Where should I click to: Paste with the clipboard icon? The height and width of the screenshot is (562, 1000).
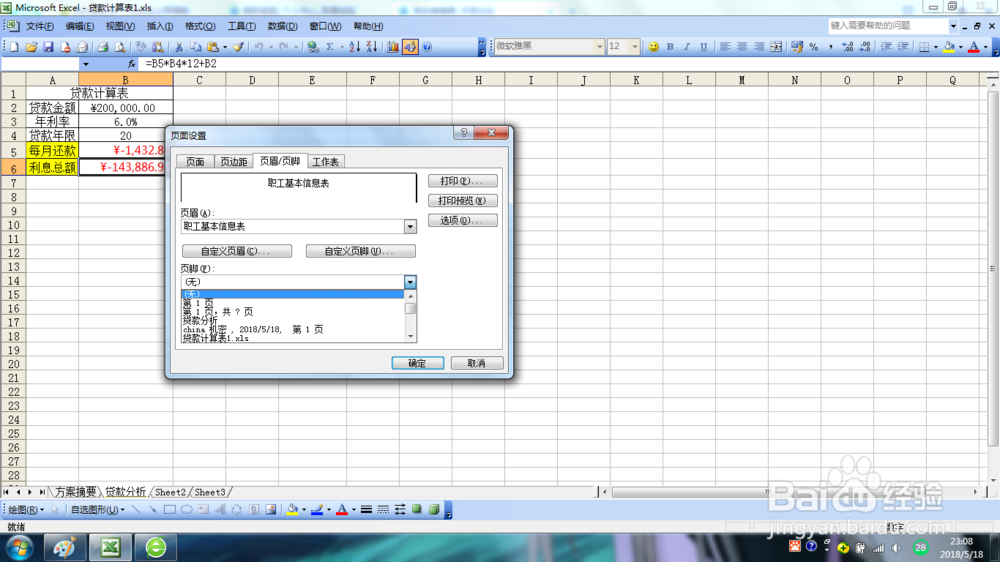click(x=213, y=47)
